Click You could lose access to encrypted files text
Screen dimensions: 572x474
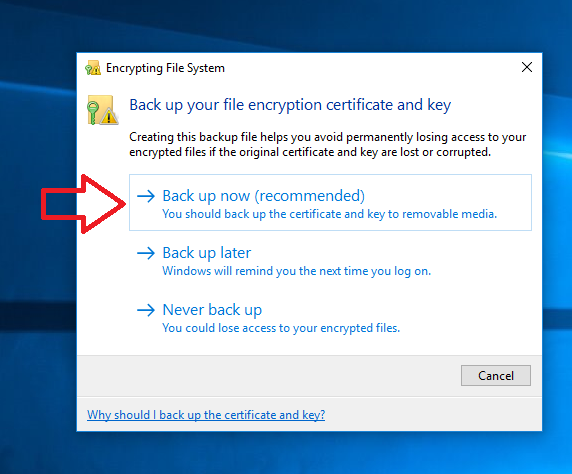281,328
